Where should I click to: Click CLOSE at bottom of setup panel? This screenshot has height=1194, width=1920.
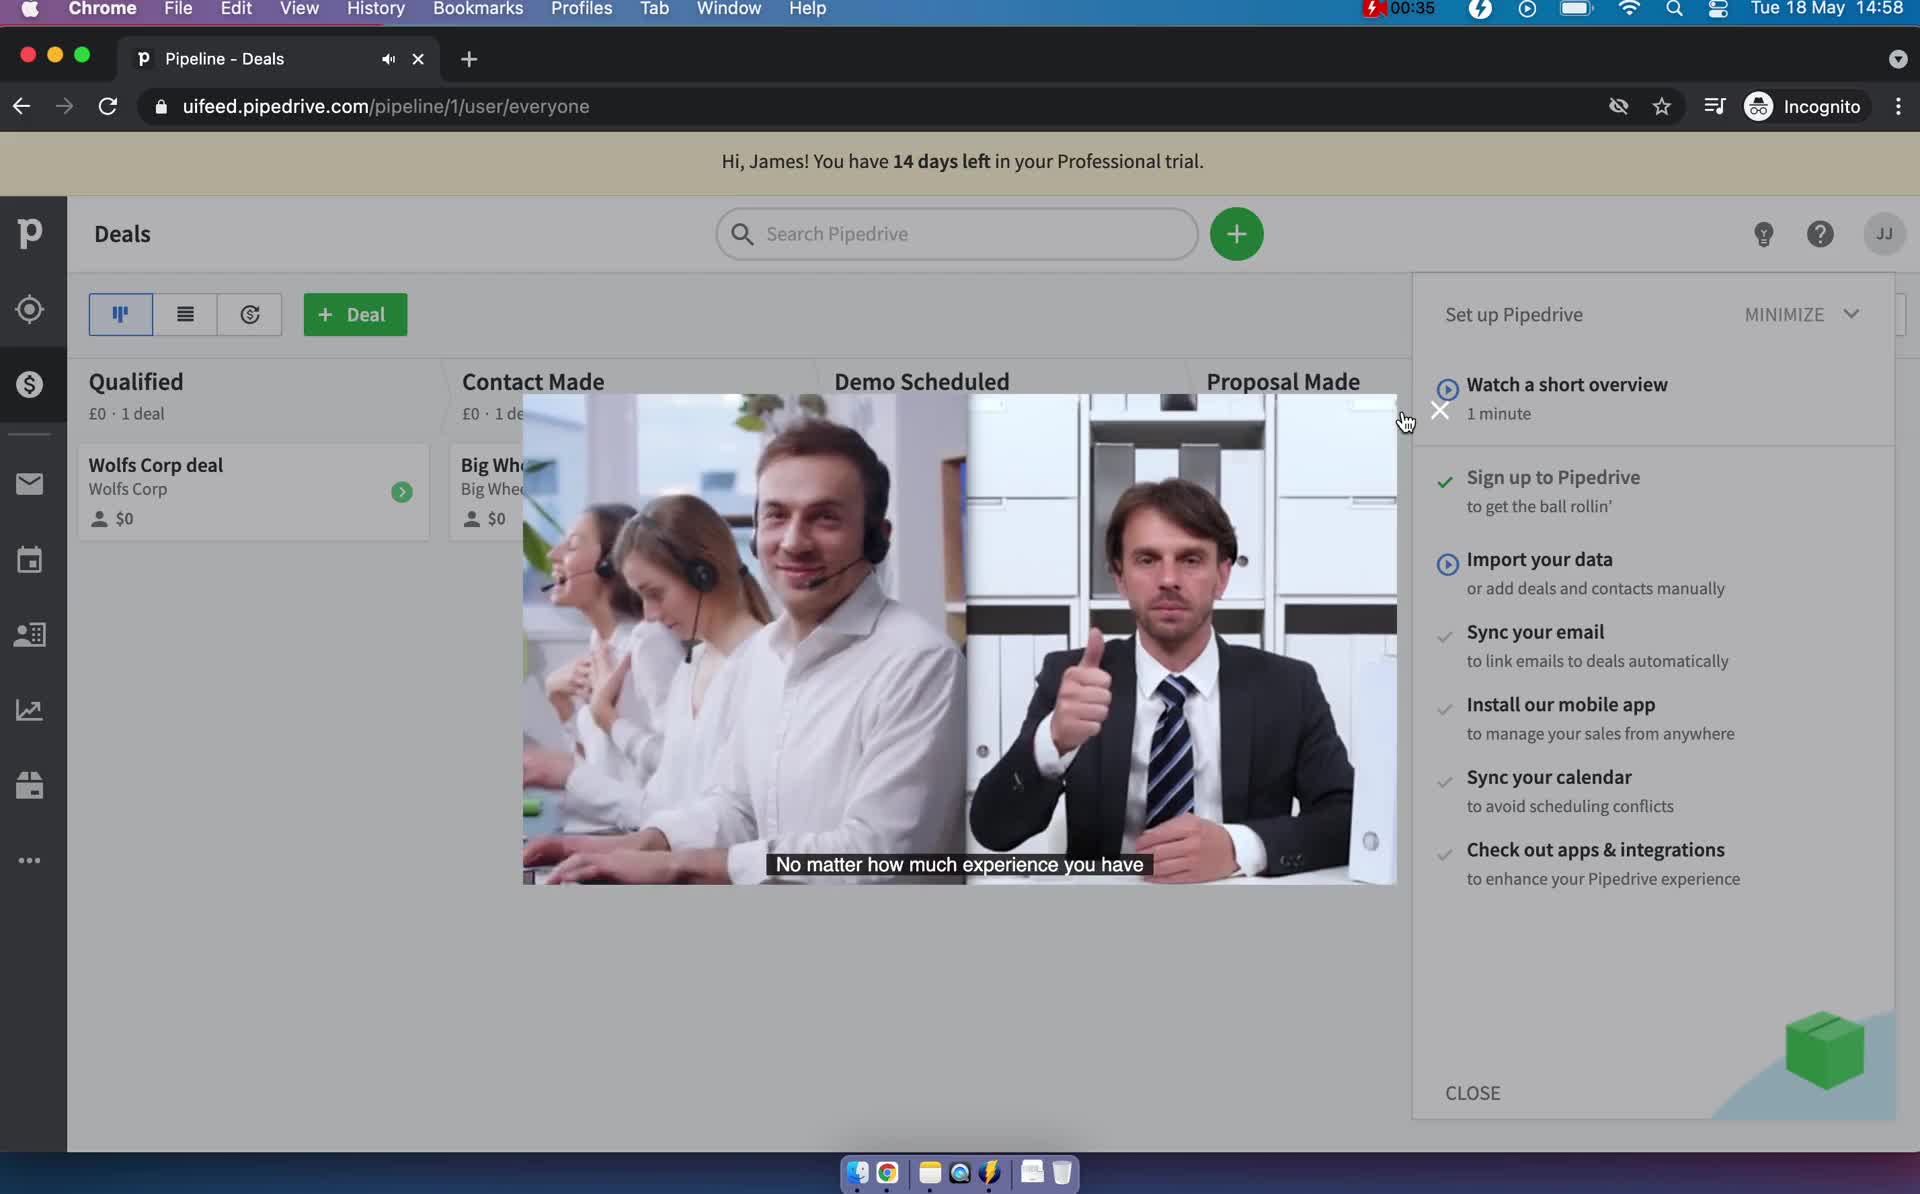1472,1093
